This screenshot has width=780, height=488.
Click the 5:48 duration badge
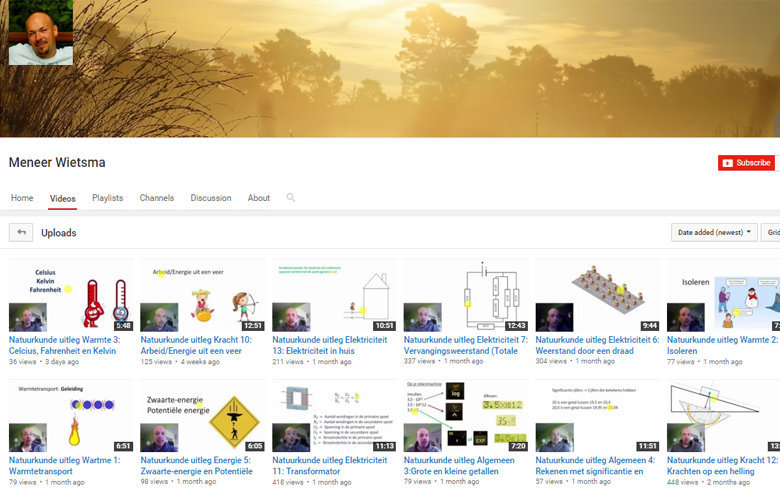click(123, 326)
